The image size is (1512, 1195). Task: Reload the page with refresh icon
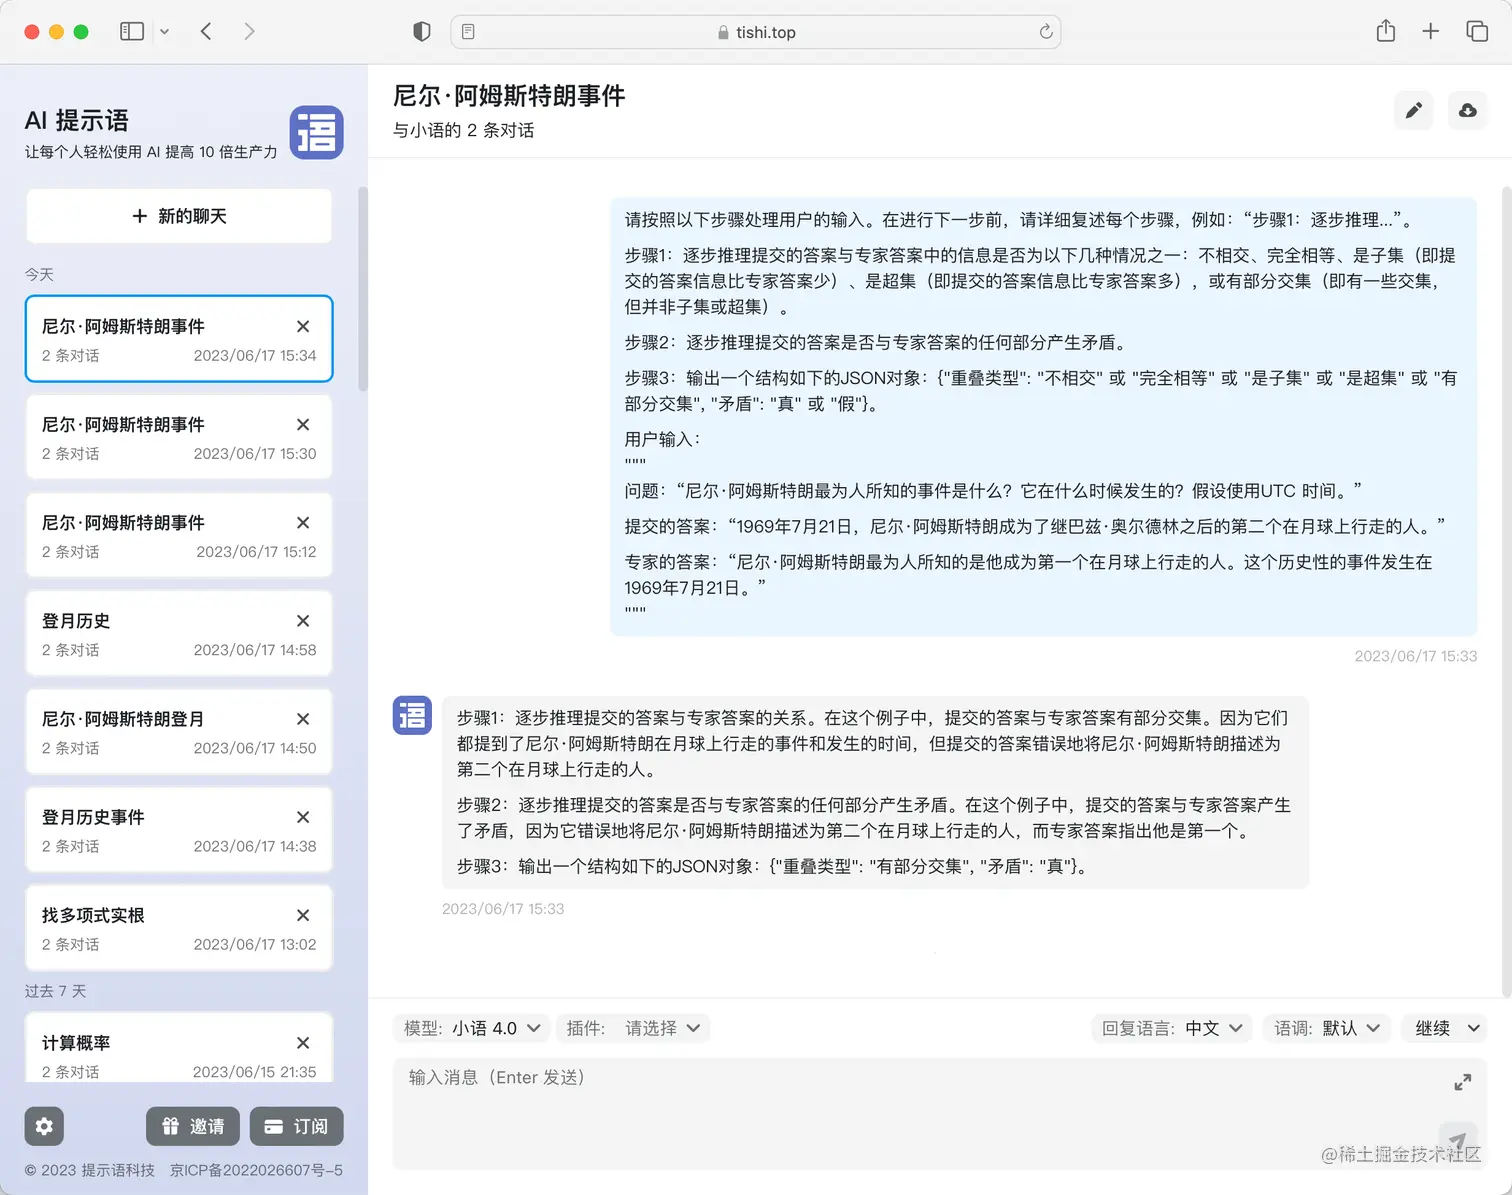1045,32
